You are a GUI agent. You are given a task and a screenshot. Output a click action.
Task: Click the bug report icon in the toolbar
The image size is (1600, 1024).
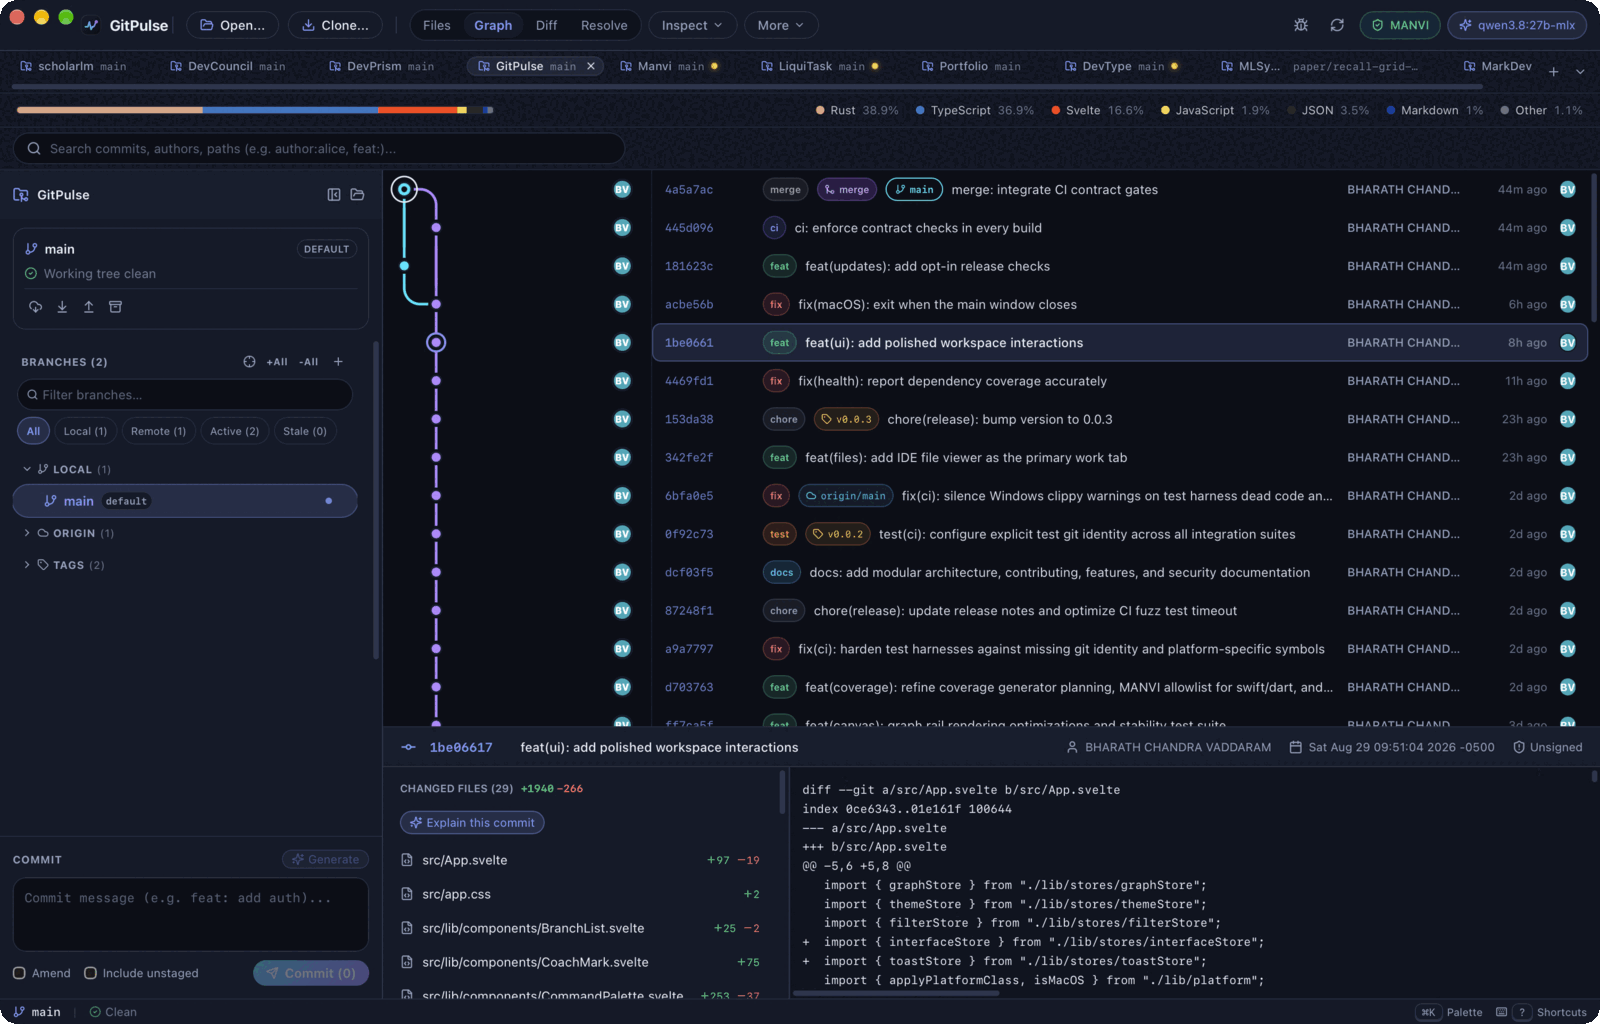[x=1301, y=25]
